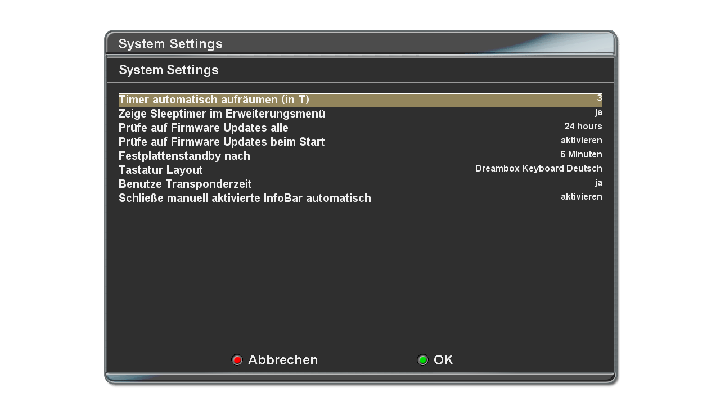
Task: Select Timer automatisch aufräumen row
Action: tap(360, 100)
